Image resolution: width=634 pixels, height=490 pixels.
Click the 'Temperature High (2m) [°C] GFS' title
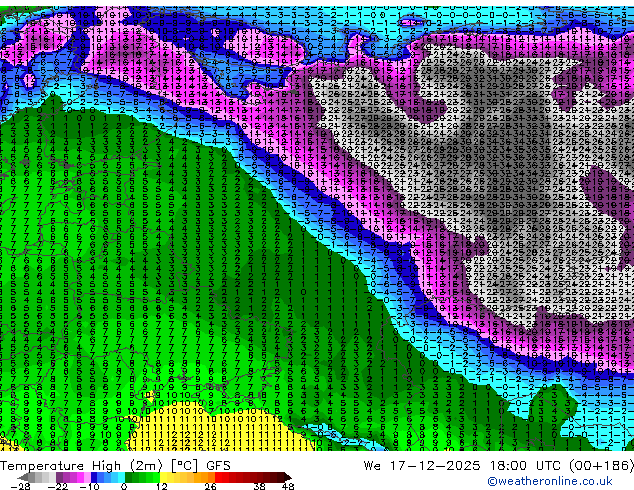[x=115, y=466]
